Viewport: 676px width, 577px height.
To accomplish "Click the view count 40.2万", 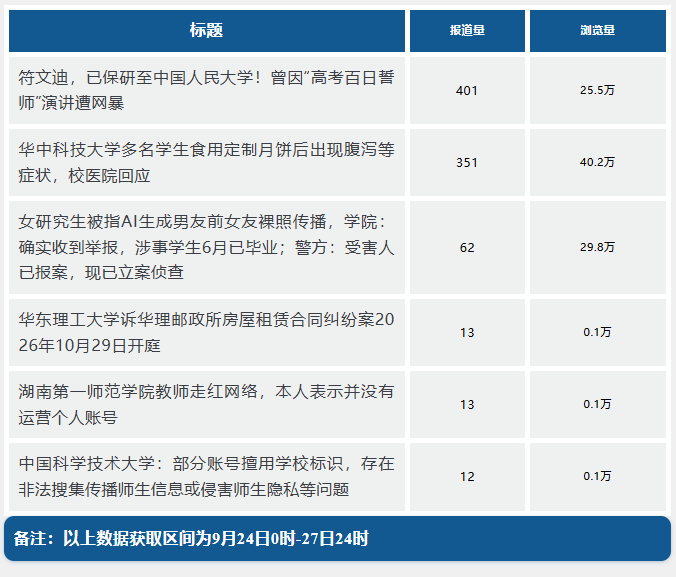I will tap(597, 162).
